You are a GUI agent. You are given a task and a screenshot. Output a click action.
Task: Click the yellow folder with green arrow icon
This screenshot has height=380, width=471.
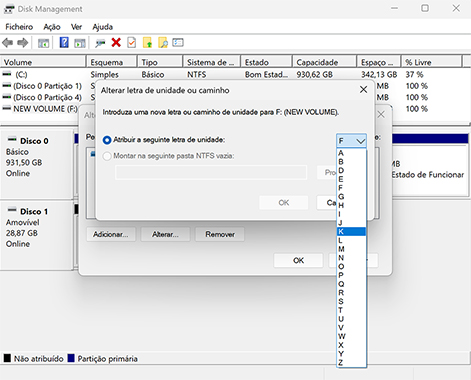[147, 43]
